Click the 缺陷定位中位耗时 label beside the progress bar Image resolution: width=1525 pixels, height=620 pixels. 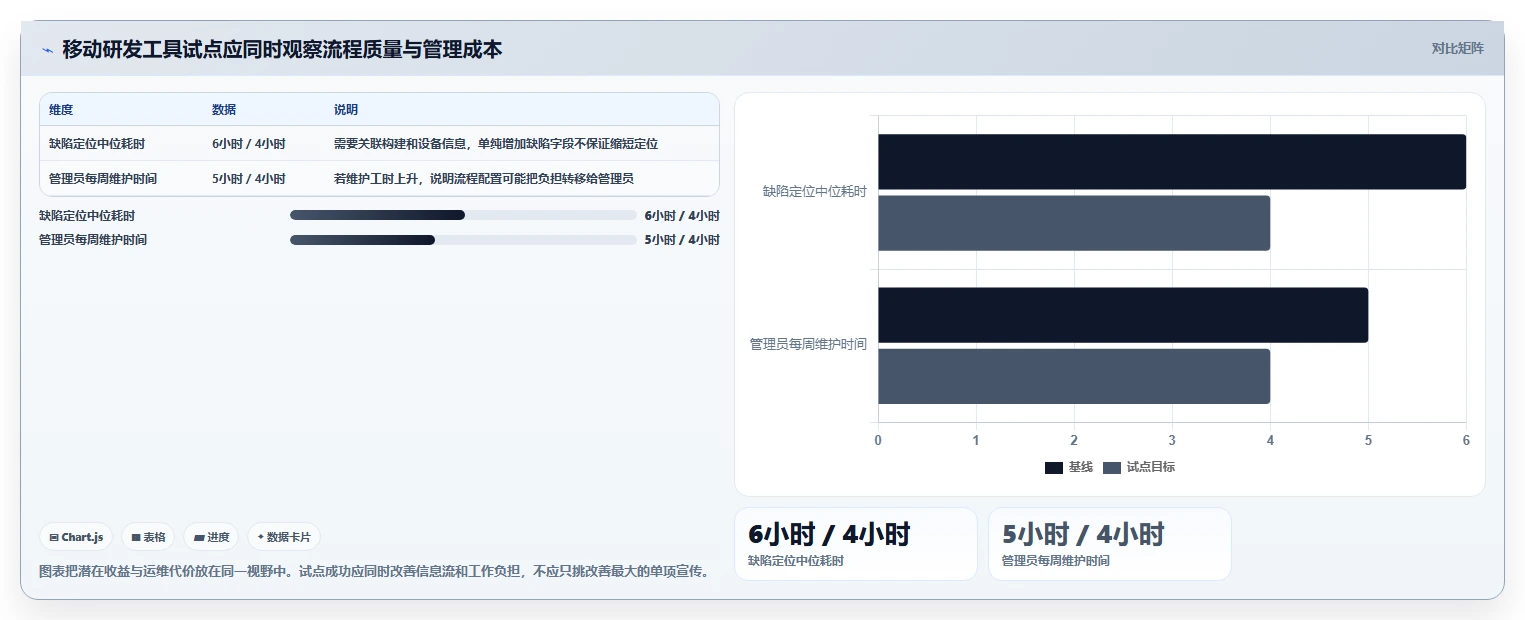pyautogui.click(x=87, y=215)
